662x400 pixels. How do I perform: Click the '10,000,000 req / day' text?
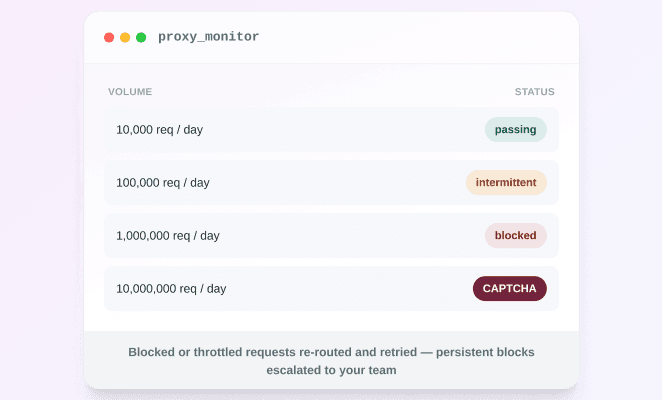point(171,288)
